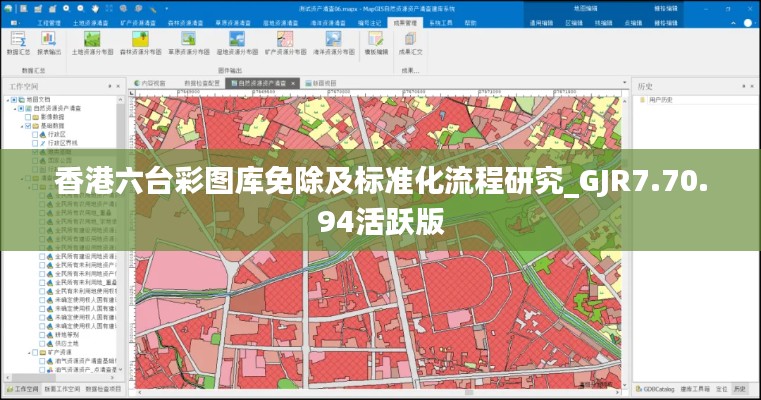761x400 pixels.
Task: Pin the 历史 history panel
Action: pyautogui.click(x=744, y=86)
